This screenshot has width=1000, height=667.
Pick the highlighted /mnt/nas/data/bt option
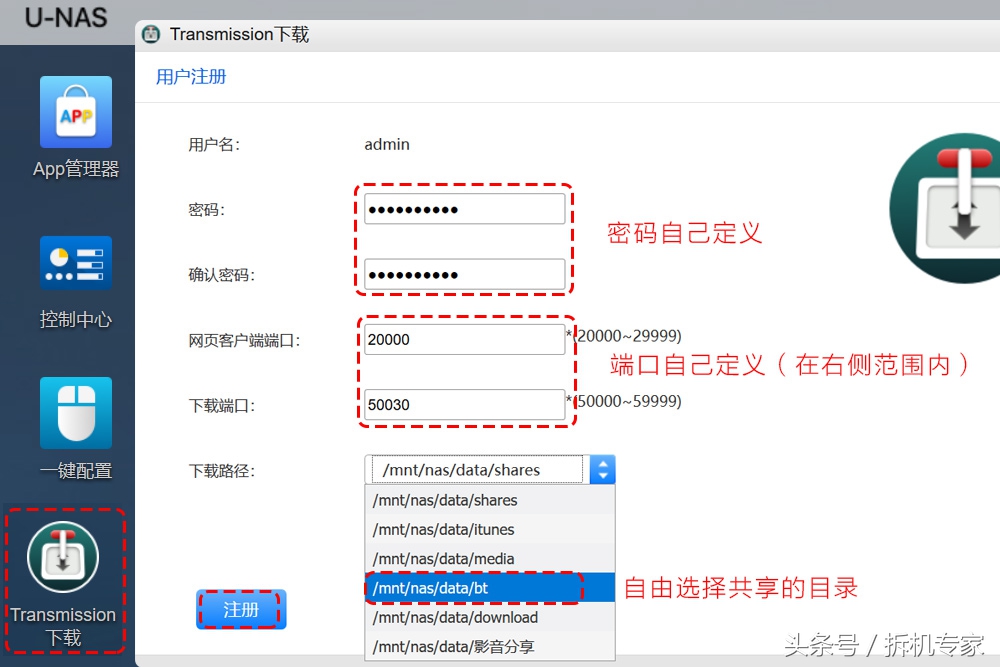point(490,588)
